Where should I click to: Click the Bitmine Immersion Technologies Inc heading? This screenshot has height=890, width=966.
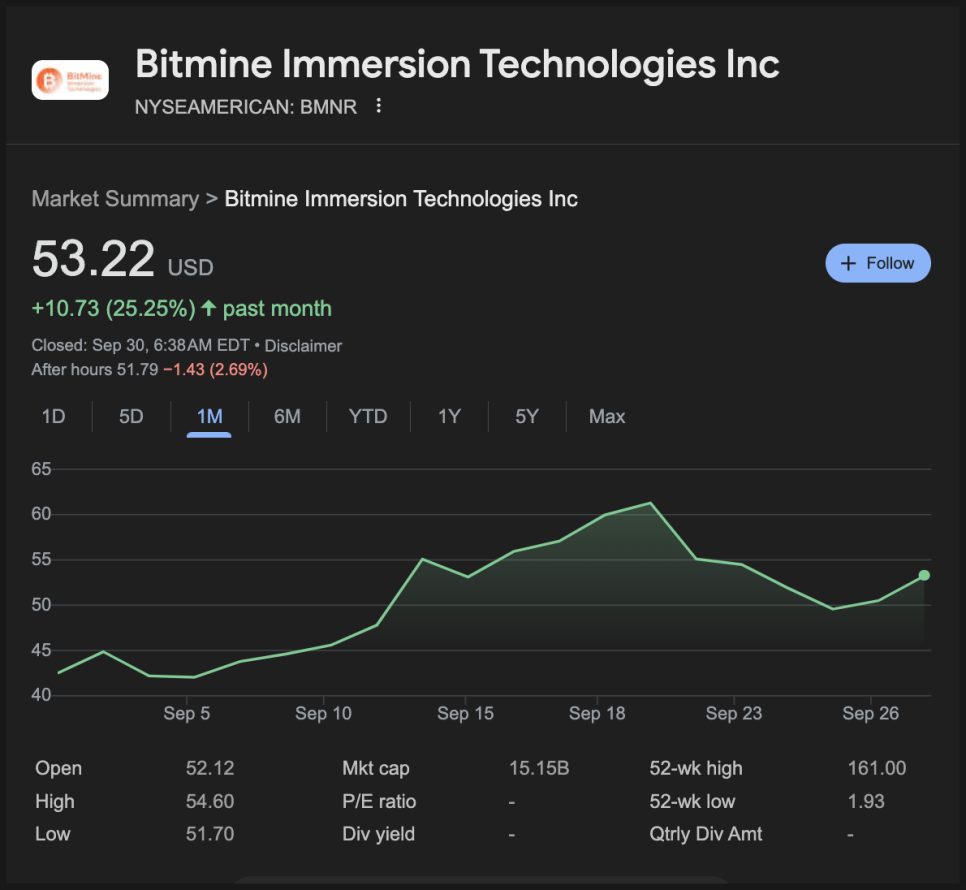tap(457, 64)
